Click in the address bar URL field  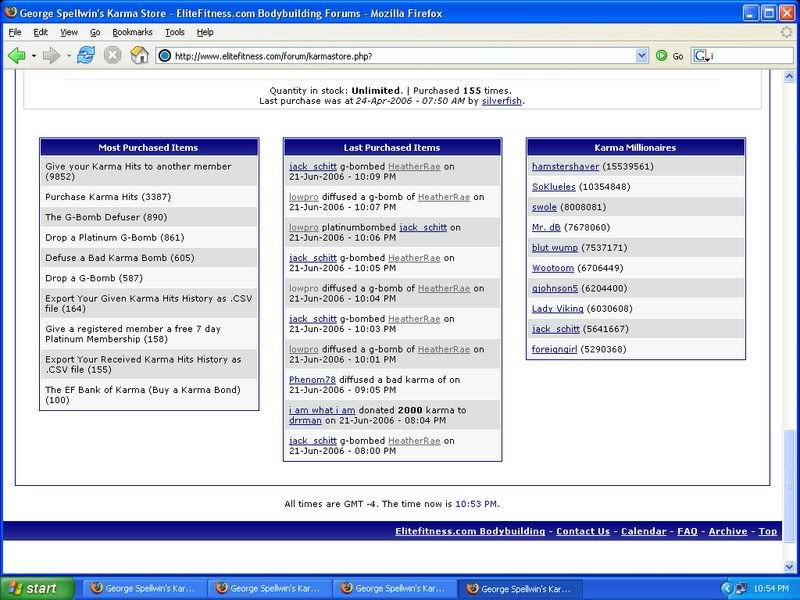click(x=400, y=56)
